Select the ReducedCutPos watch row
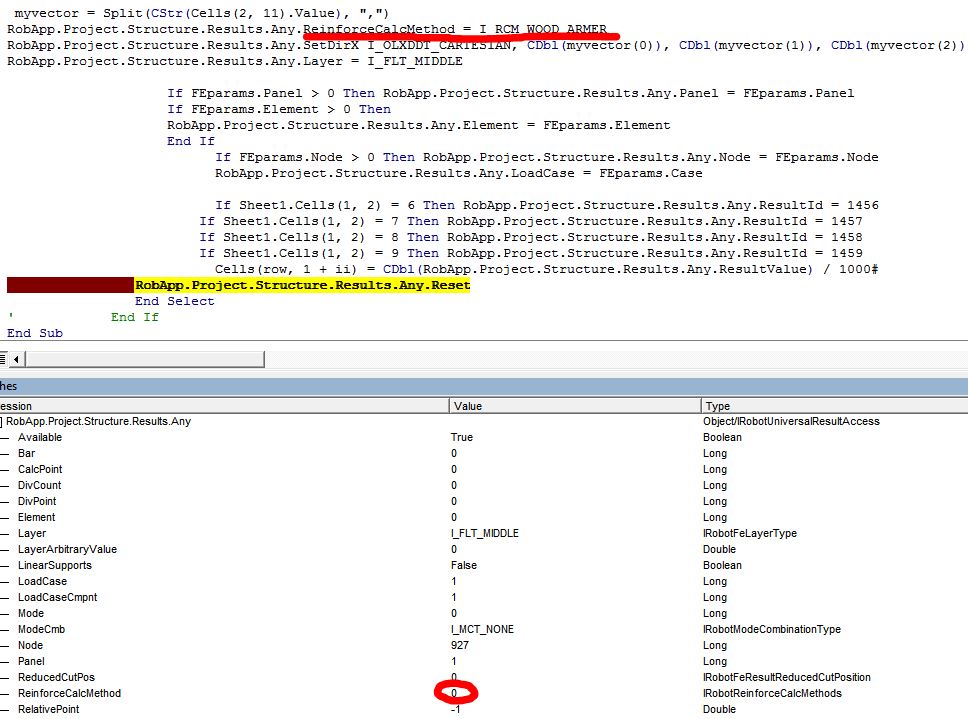Viewport: 968px width, 719px height. click(484, 677)
